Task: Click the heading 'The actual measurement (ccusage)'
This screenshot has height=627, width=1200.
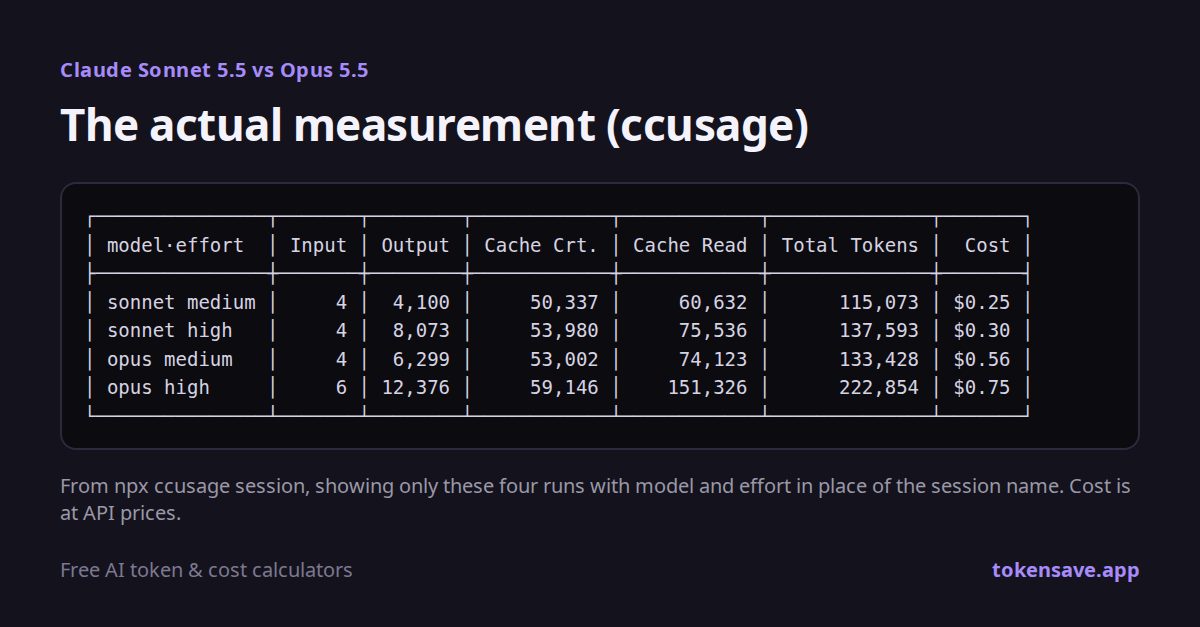Action: 434,127
